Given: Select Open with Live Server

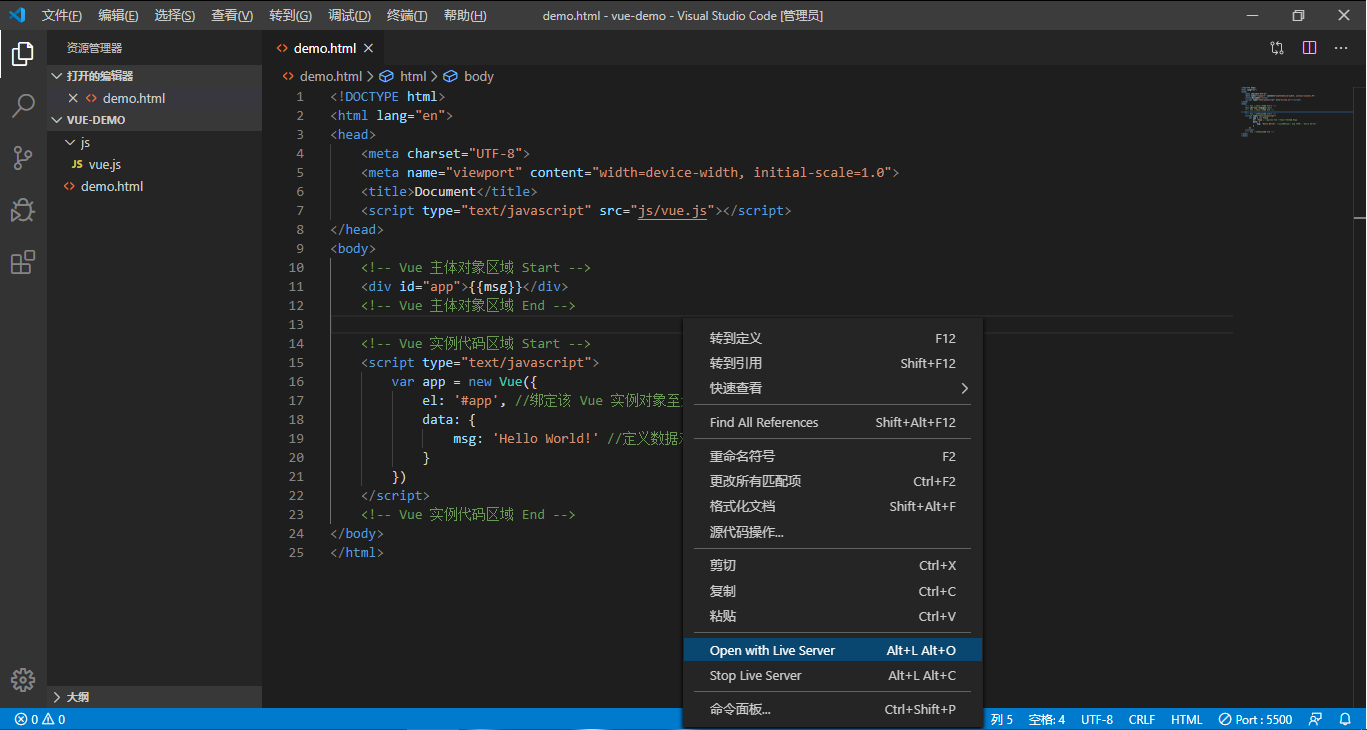Looking at the screenshot, I should [832, 650].
